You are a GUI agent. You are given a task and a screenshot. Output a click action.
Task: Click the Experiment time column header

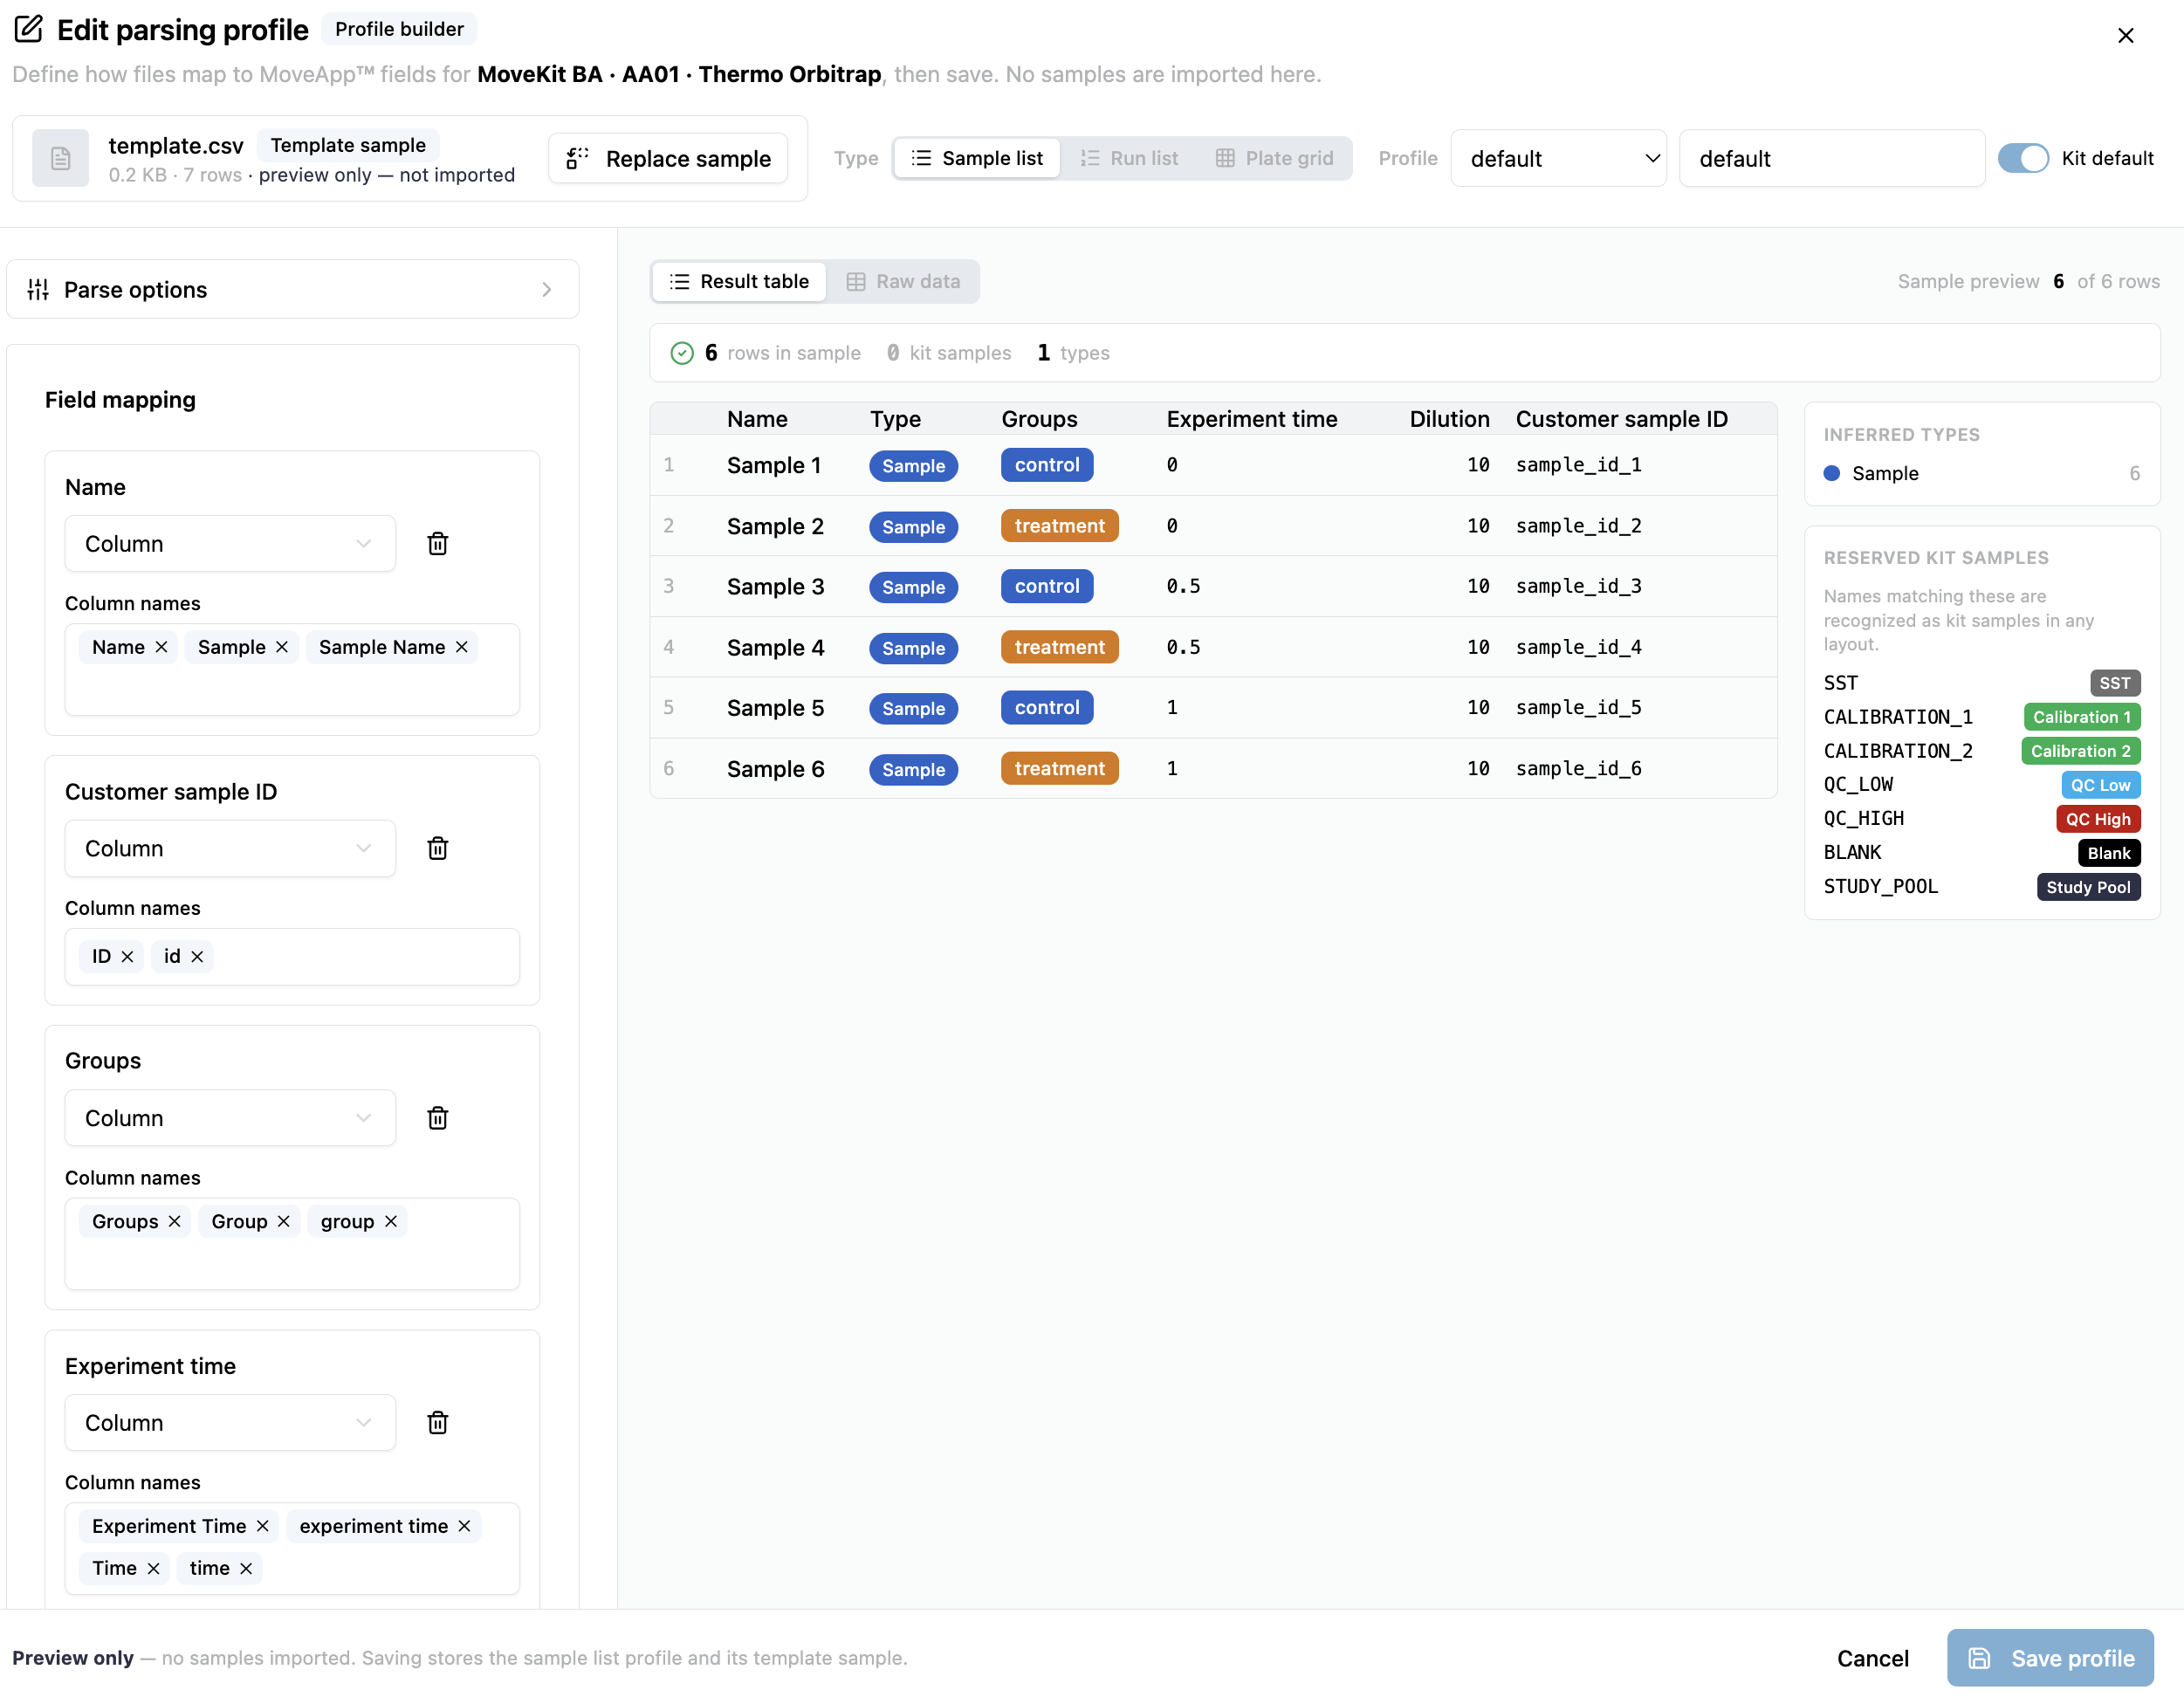pos(1252,419)
